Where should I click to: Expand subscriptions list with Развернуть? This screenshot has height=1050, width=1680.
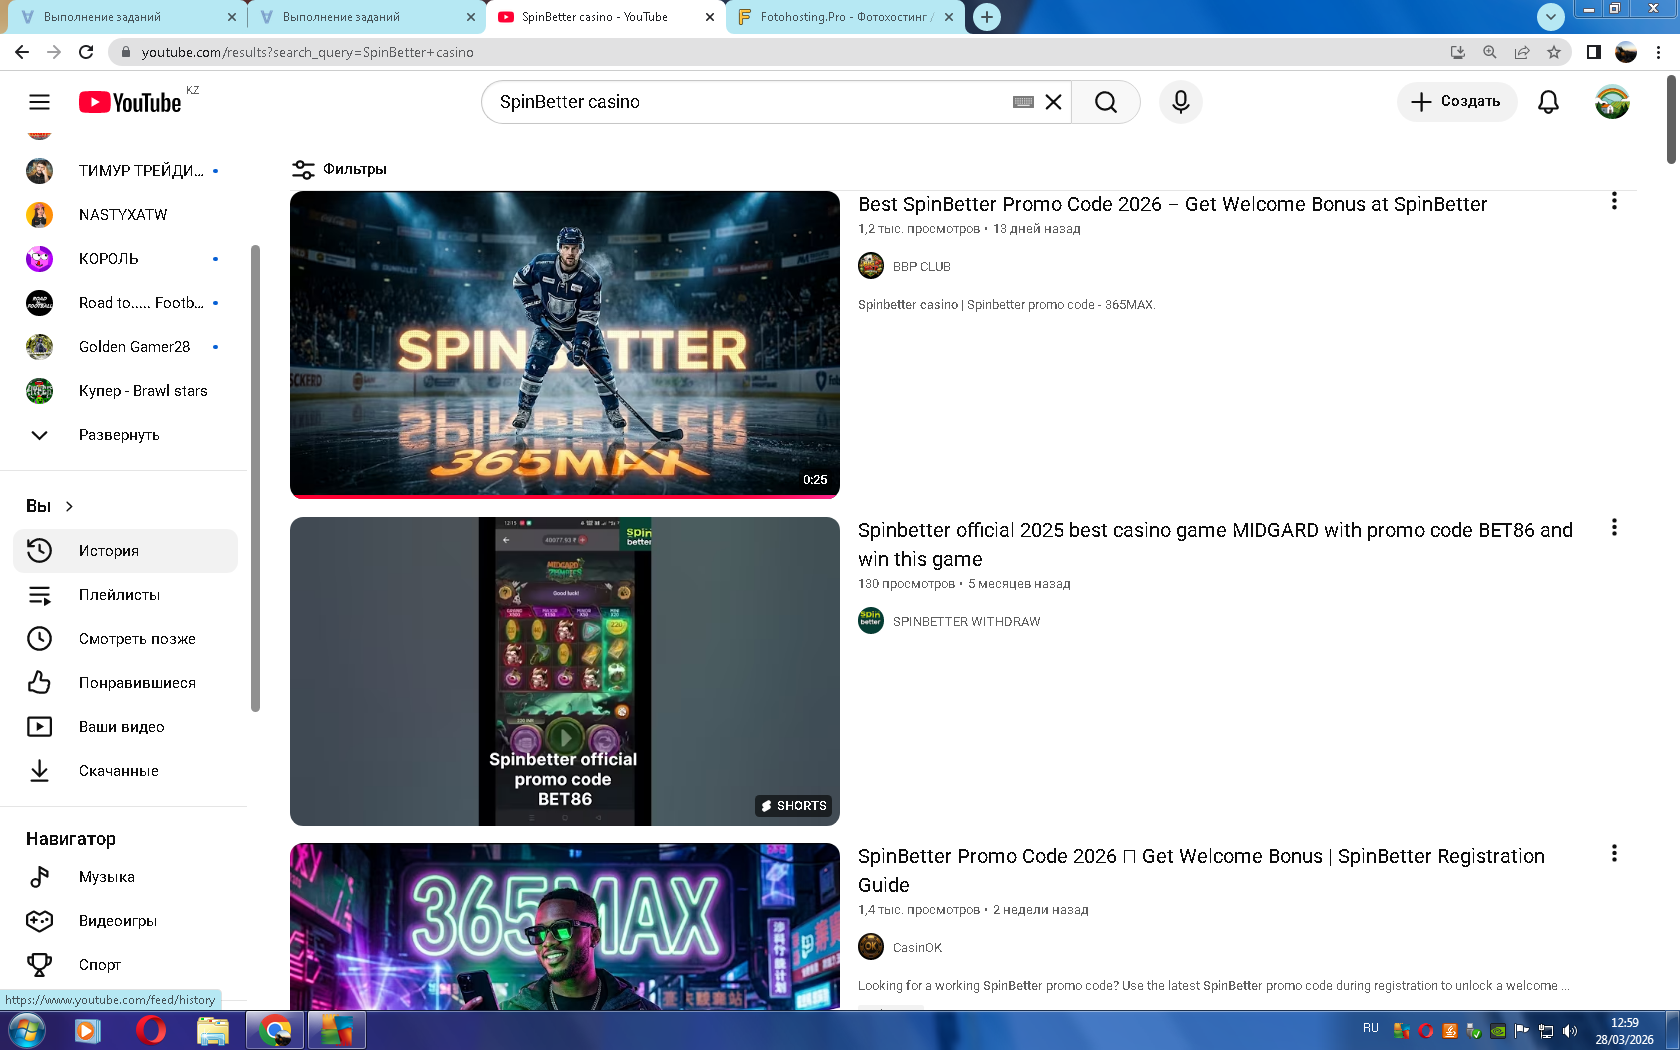pyautogui.click(x=118, y=435)
